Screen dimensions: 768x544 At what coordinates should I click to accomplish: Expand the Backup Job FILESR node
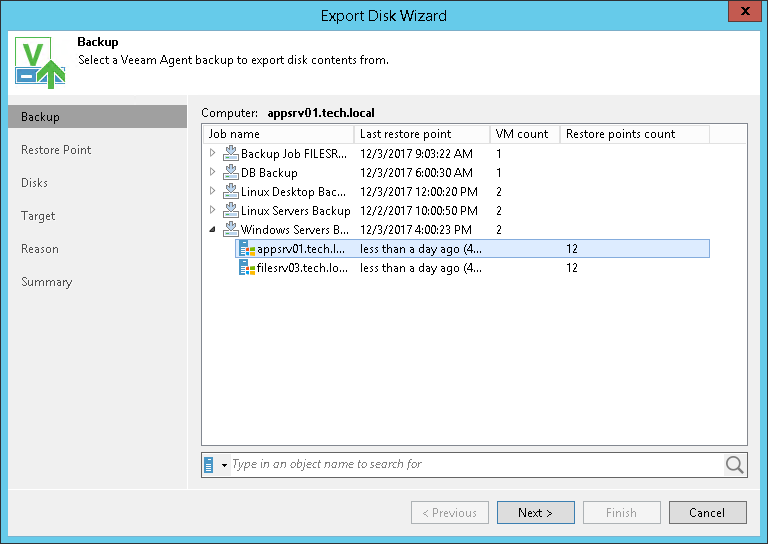tap(213, 153)
